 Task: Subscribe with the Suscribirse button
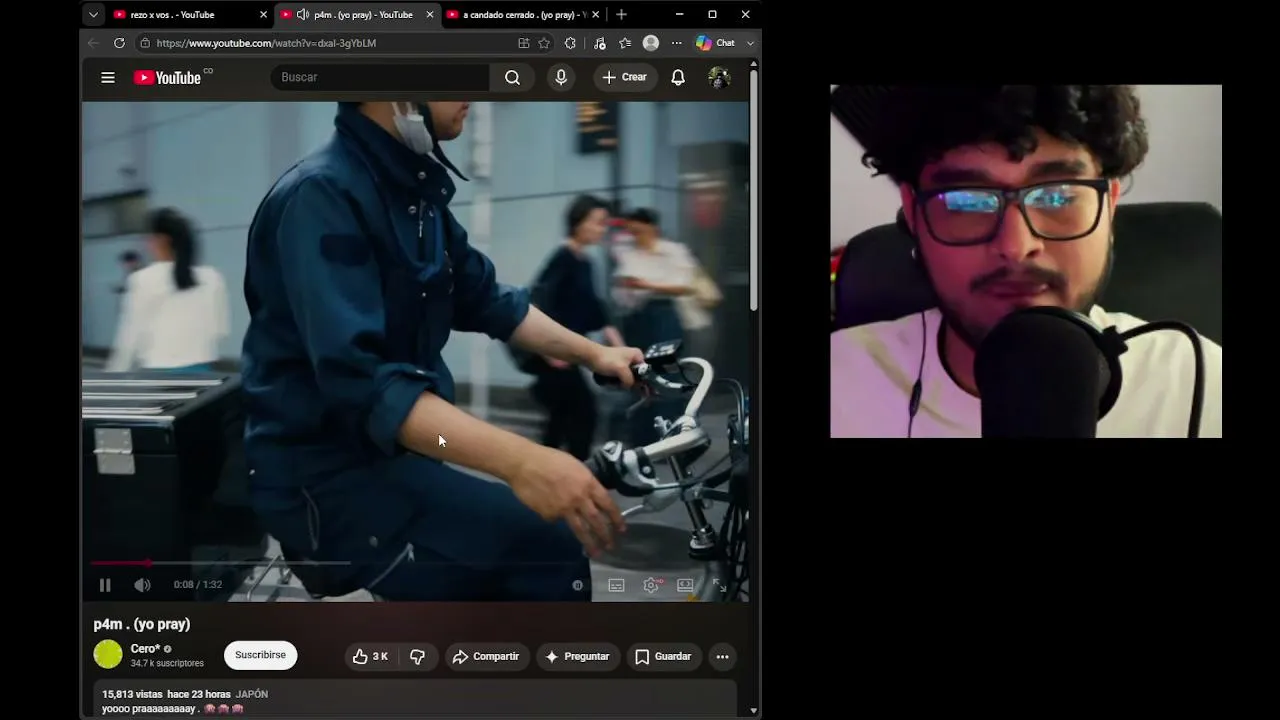coord(260,655)
